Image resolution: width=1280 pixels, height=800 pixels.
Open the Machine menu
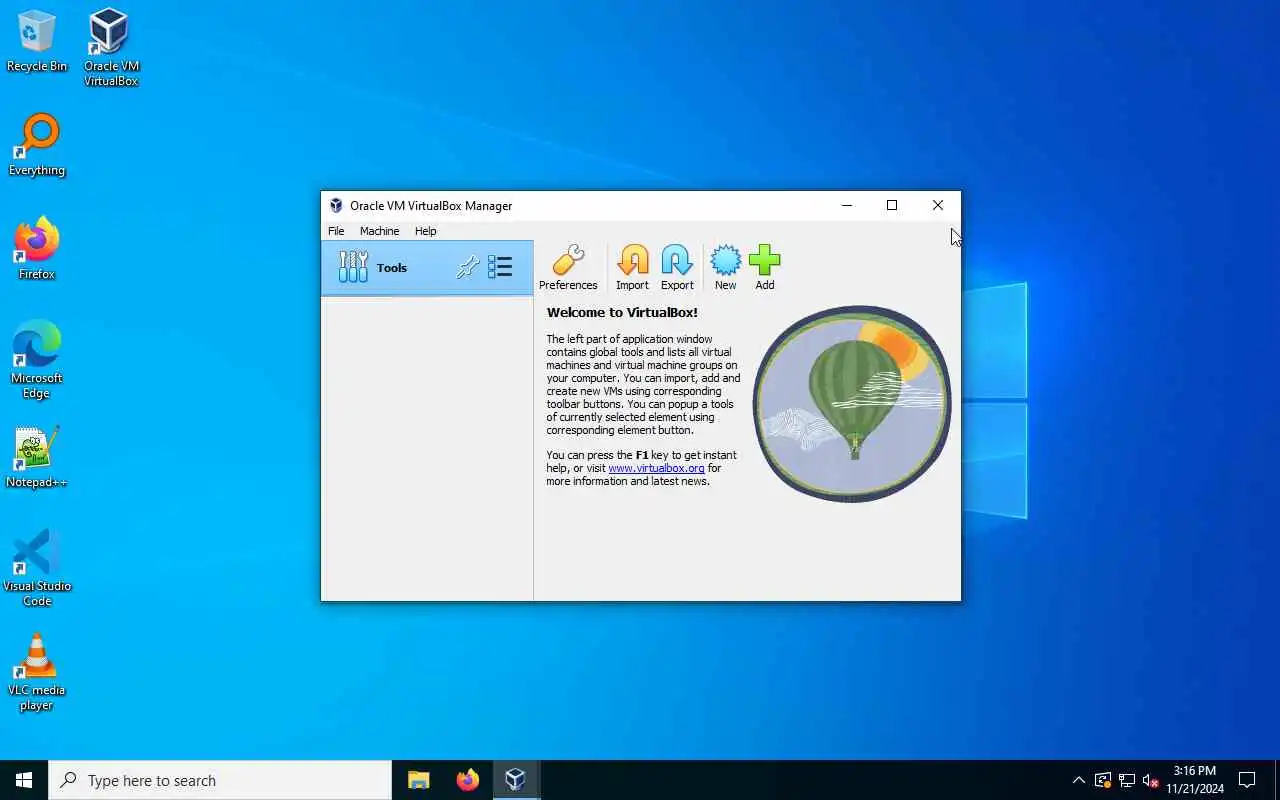379,231
